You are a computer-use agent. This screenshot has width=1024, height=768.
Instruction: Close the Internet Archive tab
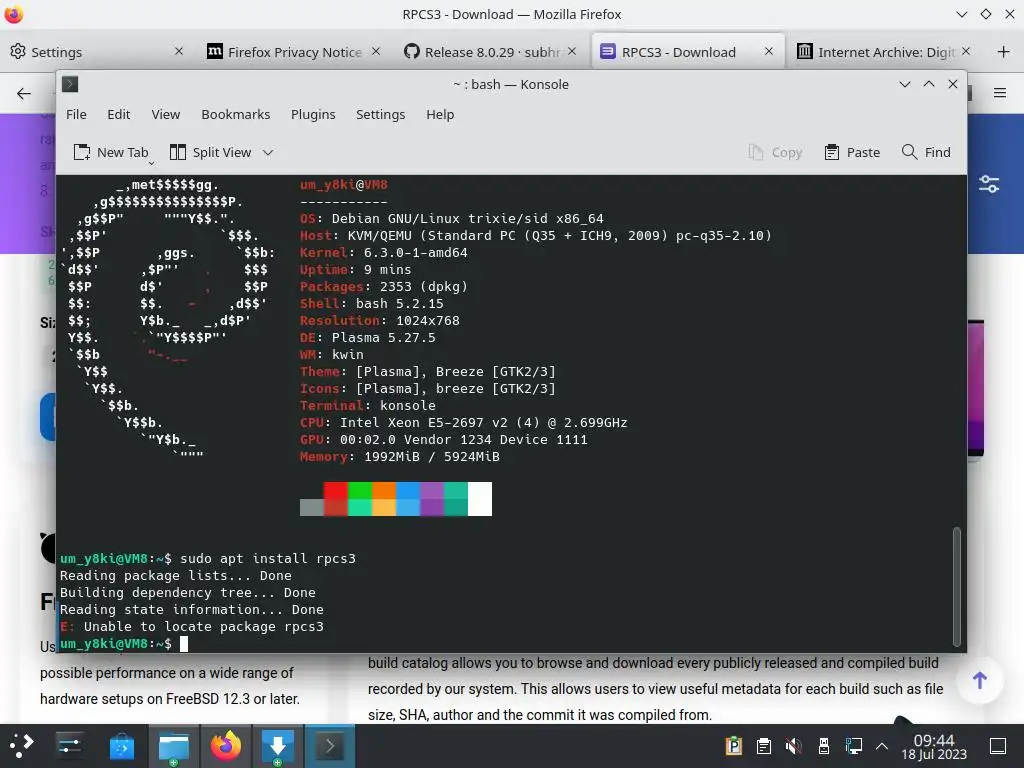click(x=966, y=51)
